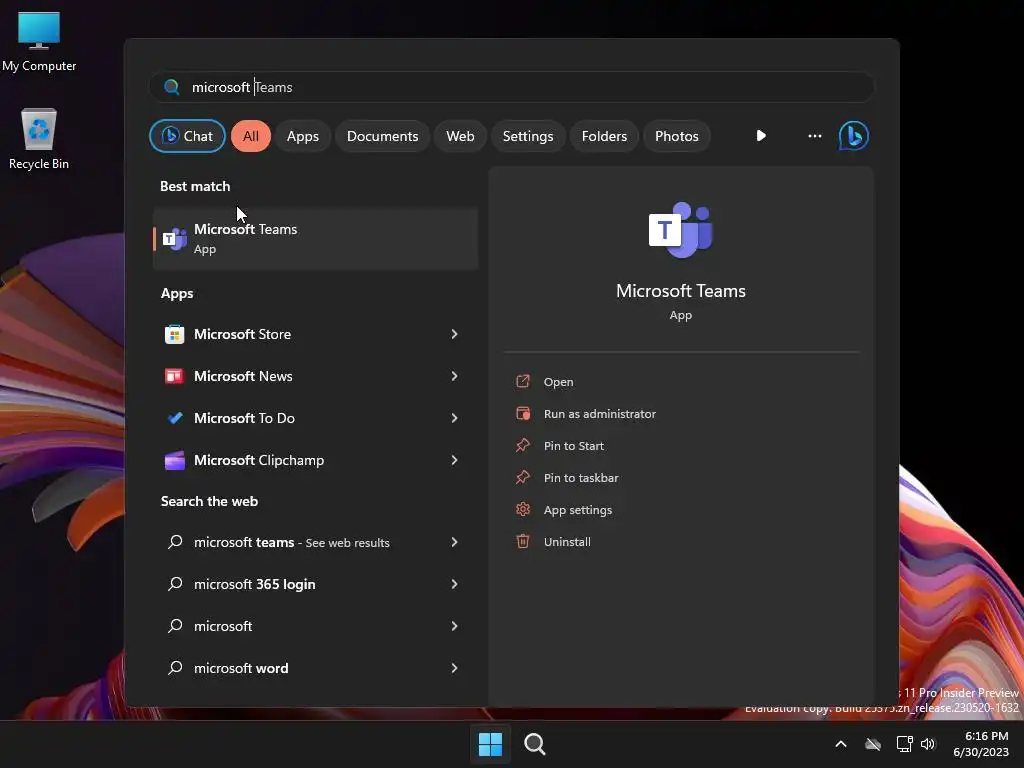The height and width of the screenshot is (768, 1024).
Task: Open Bing icon at top right
Action: (x=854, y=136)
